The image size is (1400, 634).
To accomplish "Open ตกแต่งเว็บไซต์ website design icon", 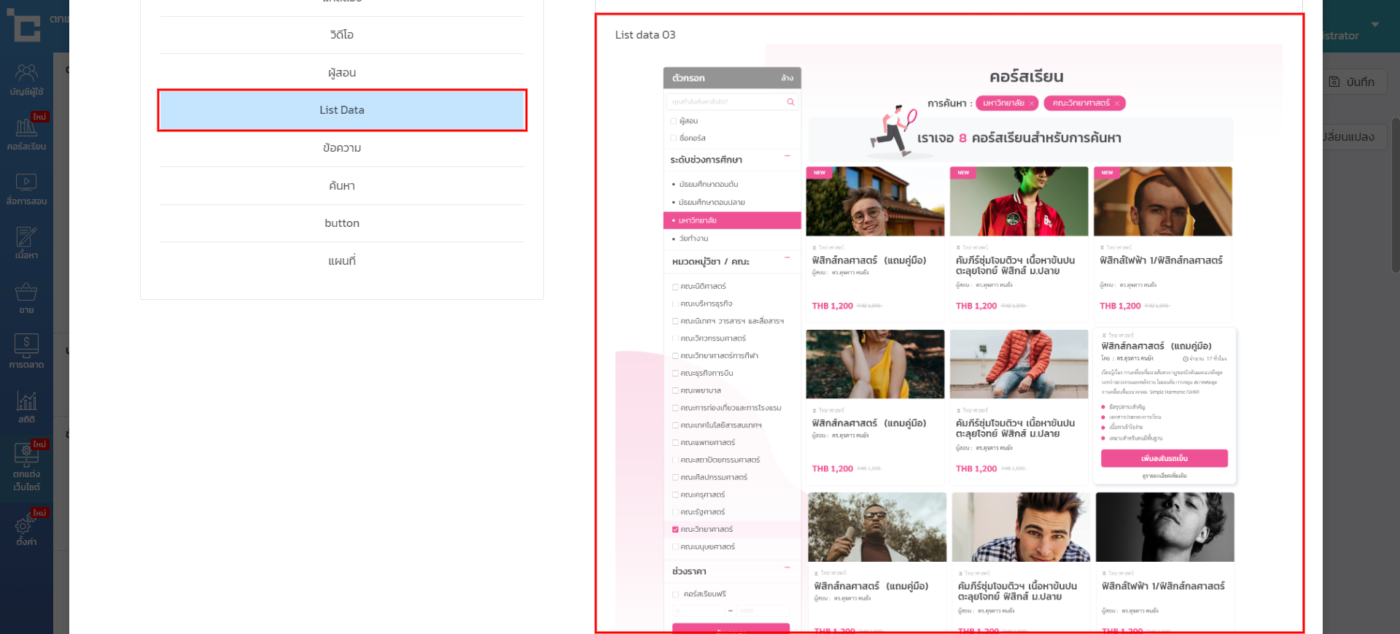I will [27, 466].
